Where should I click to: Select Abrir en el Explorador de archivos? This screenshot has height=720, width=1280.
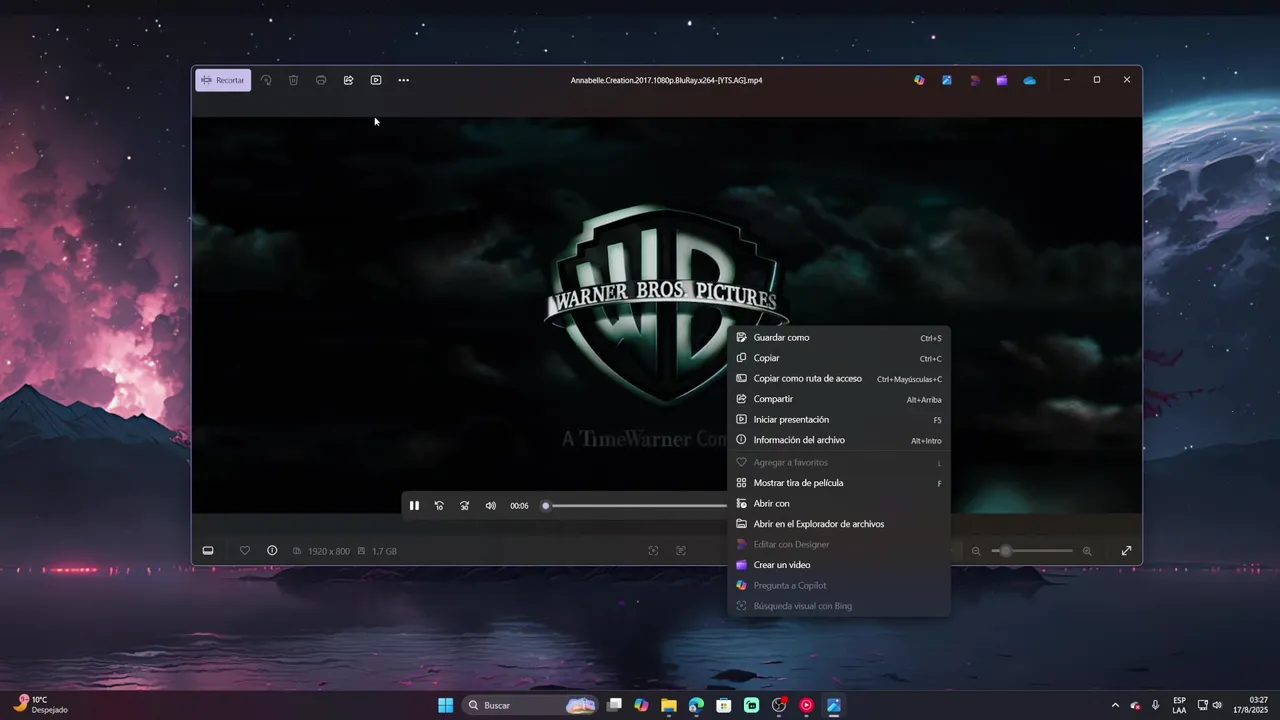pos(838,524)
